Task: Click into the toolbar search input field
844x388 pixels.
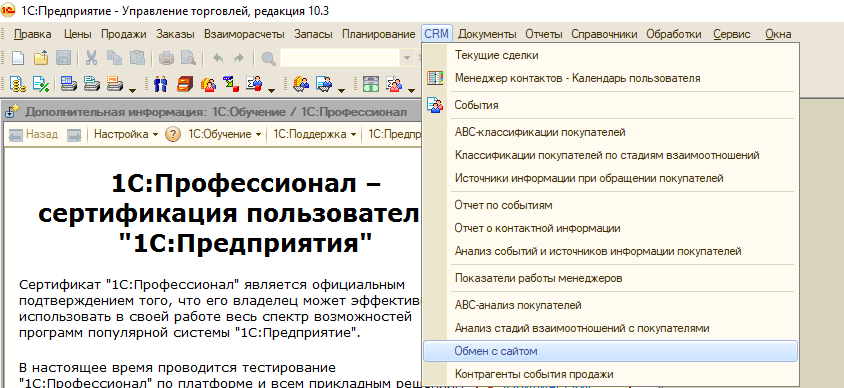Action: [340, 58]
